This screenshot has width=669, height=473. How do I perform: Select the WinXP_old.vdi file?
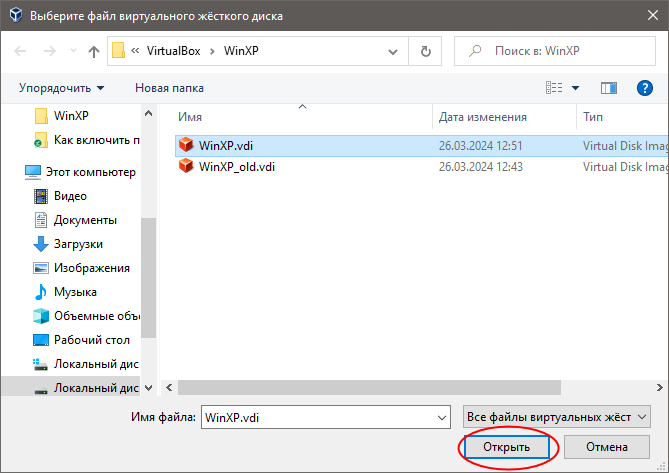[236, 167]
